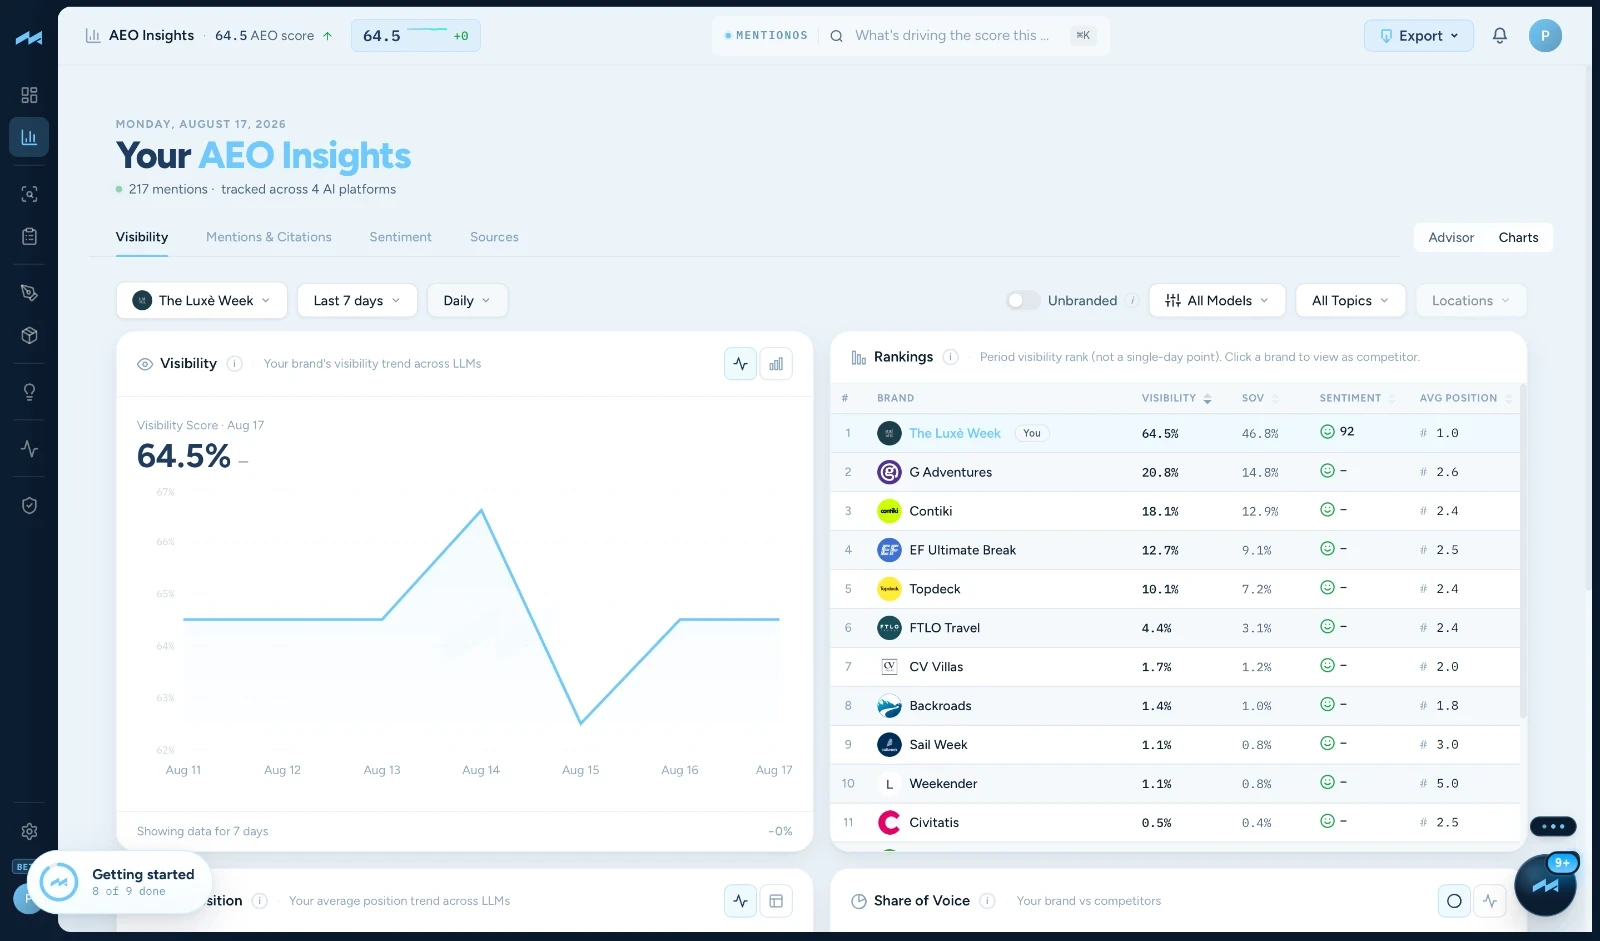1600x941 pixels.
Task: Open G Adventures as competitor
Action: point(951,472)
